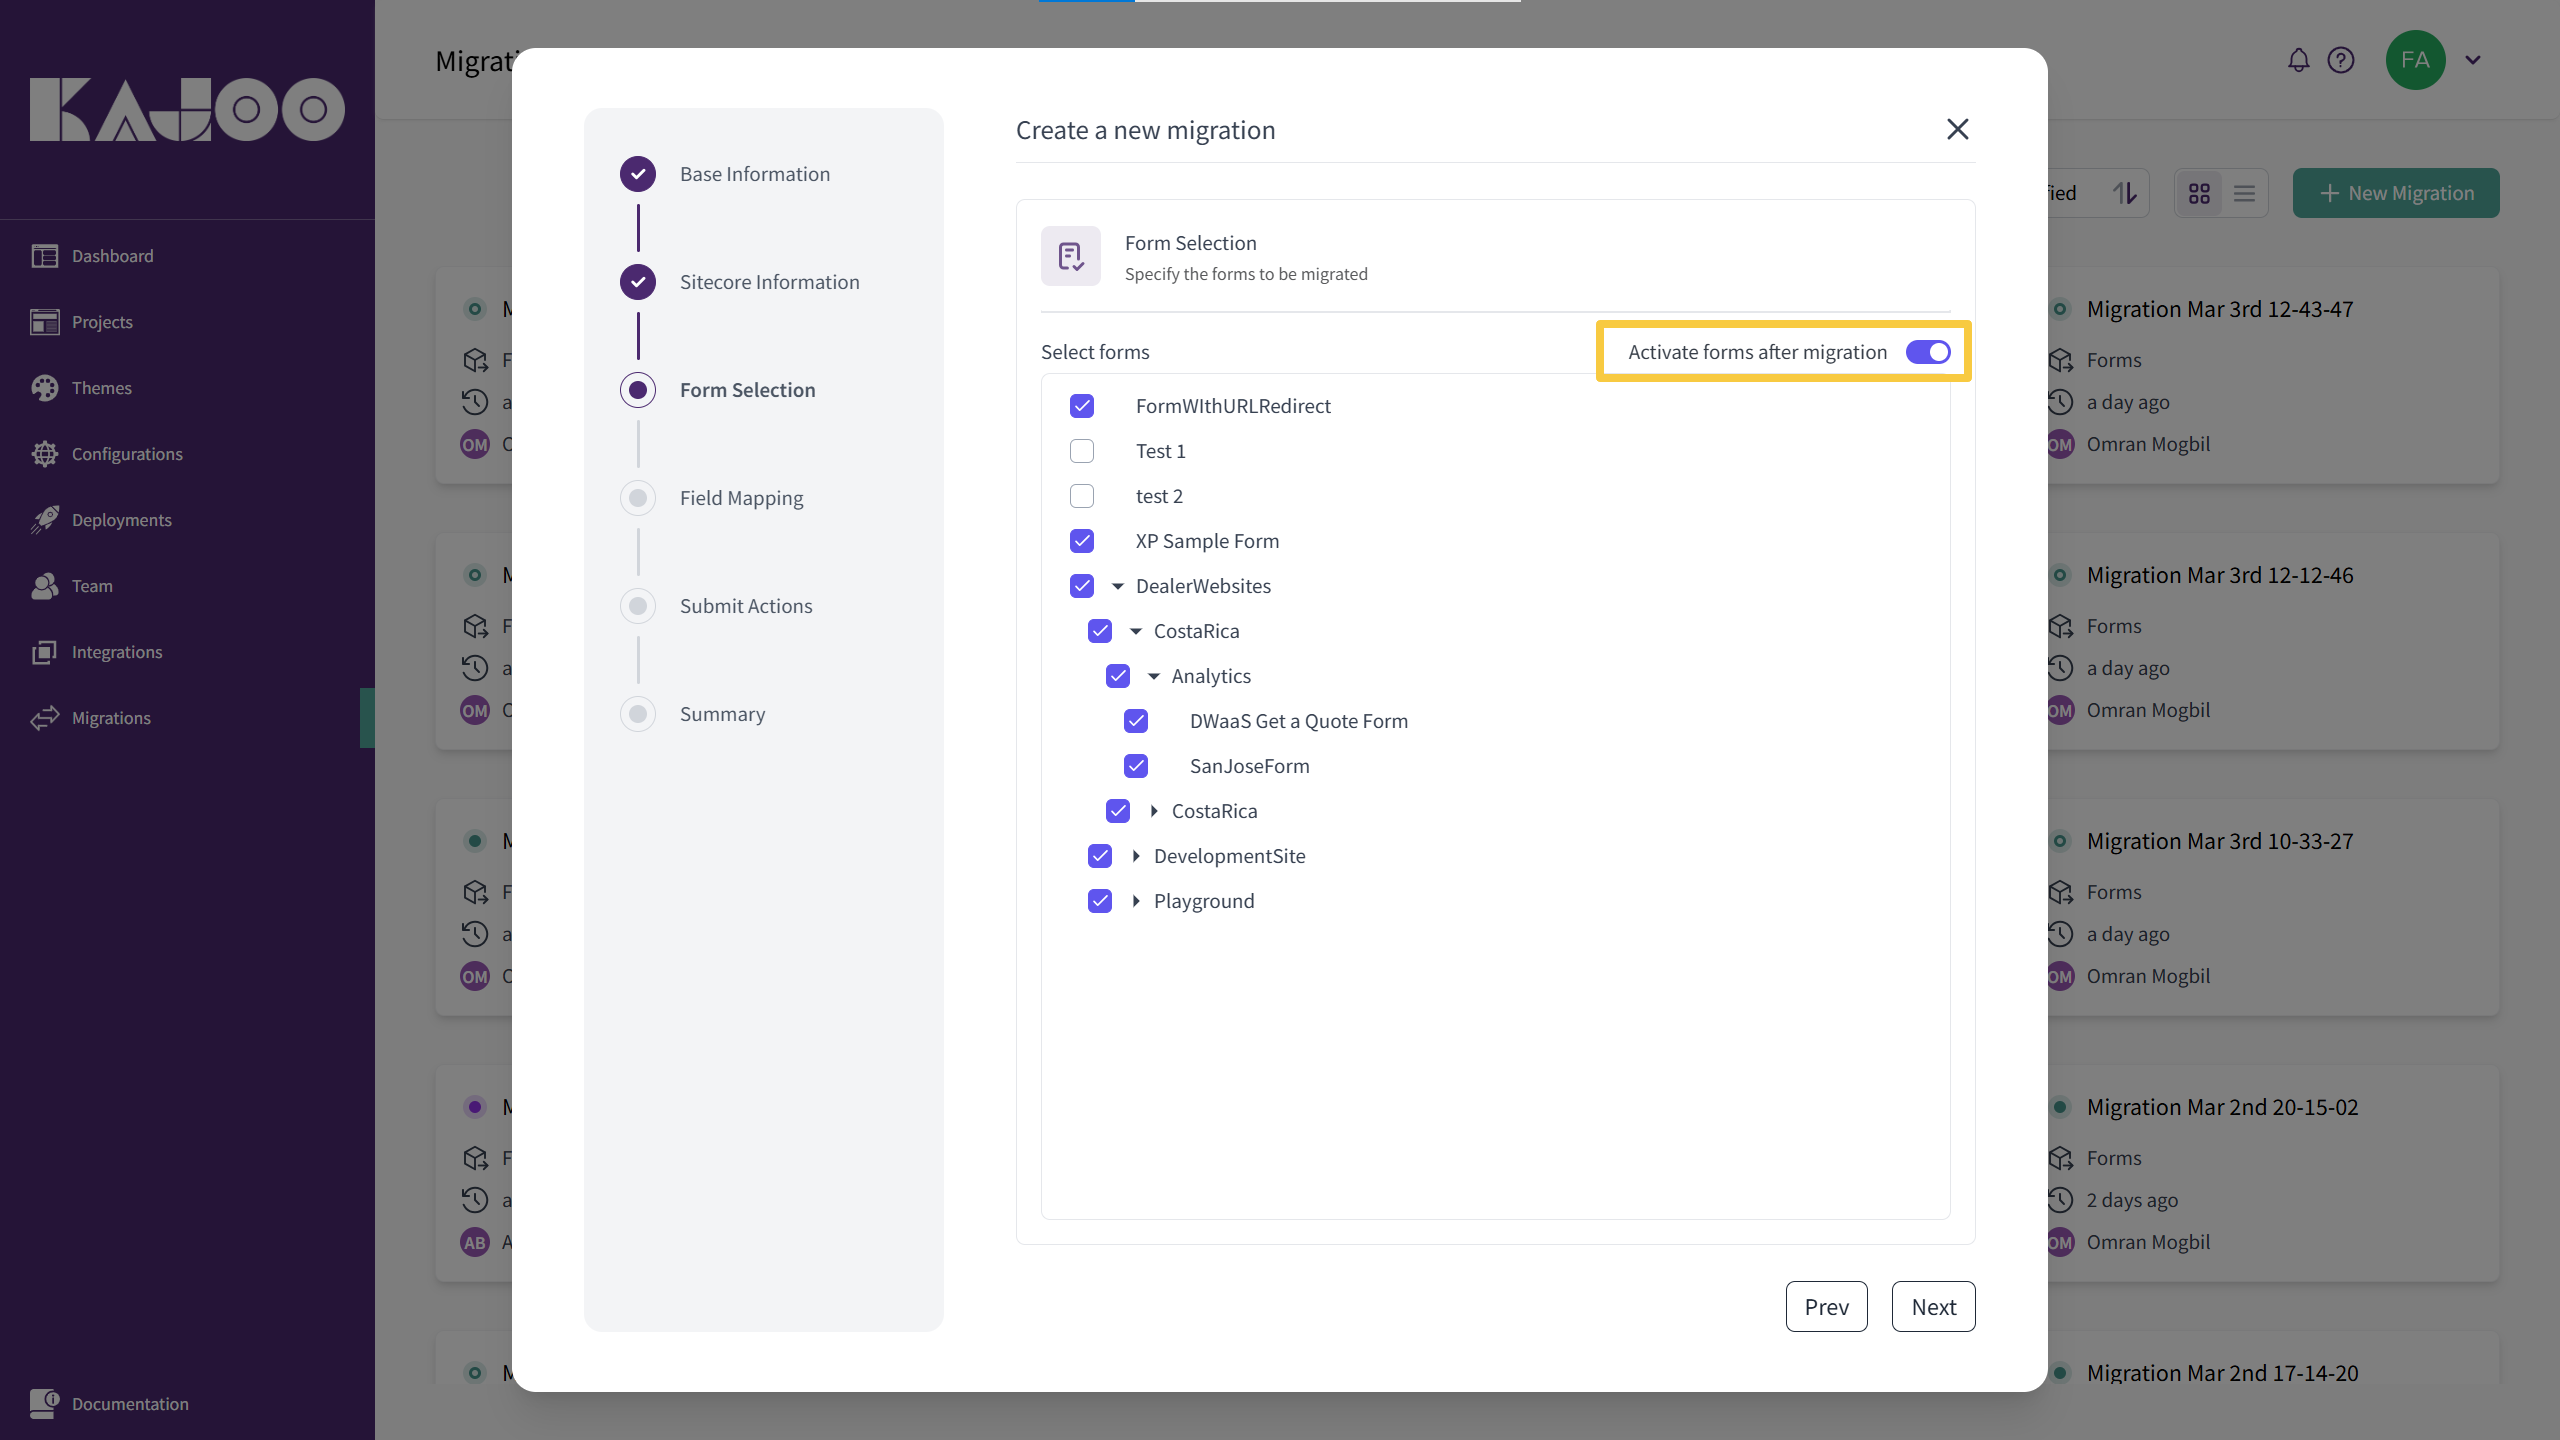Uncheck the XP Sample Form checkbox
Screen dimensions: 2560x1440
[x=1082, y=541]
